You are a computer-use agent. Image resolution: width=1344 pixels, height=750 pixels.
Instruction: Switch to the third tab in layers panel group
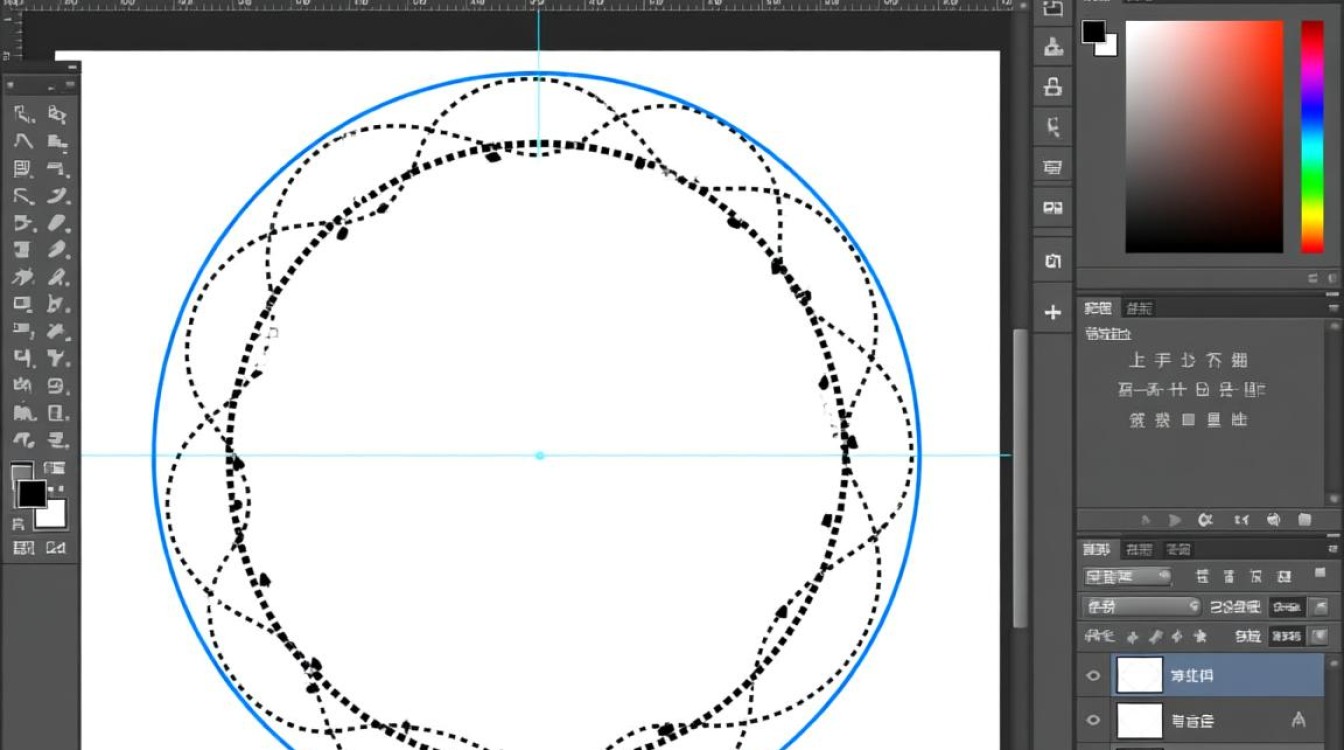coord(1178,549)
